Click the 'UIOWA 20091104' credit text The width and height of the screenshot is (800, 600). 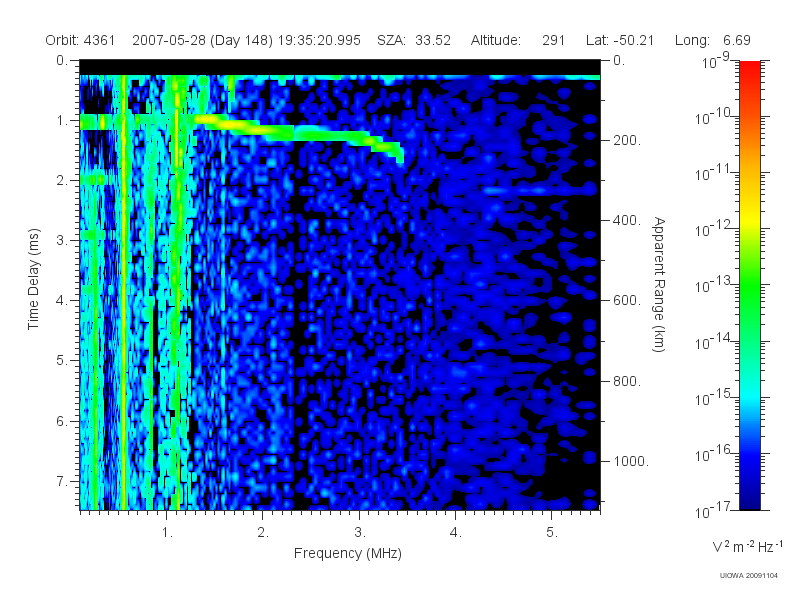748,576
